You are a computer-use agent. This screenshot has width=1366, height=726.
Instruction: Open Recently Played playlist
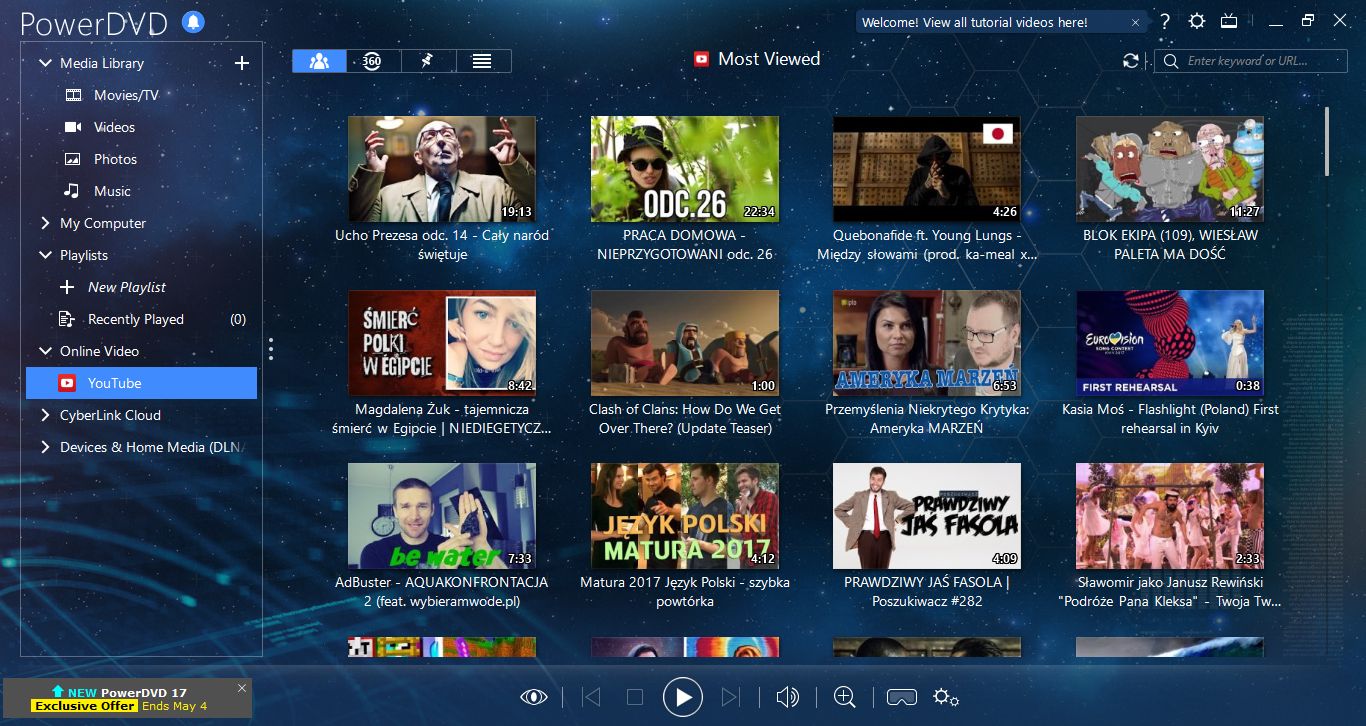(x=136, y=319)
